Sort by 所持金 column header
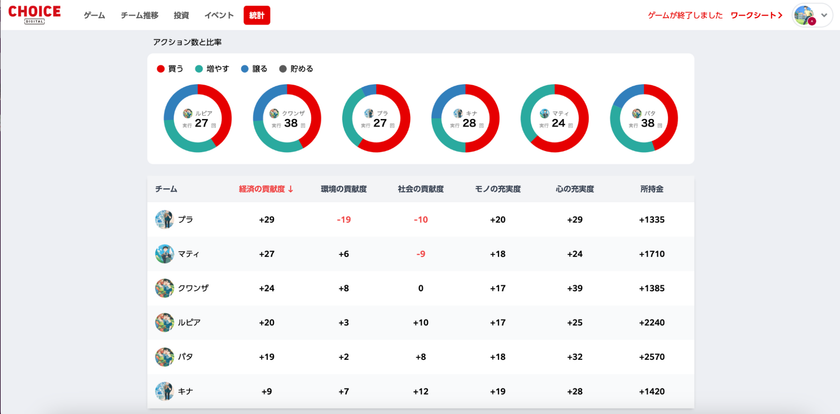 point(652,189)
